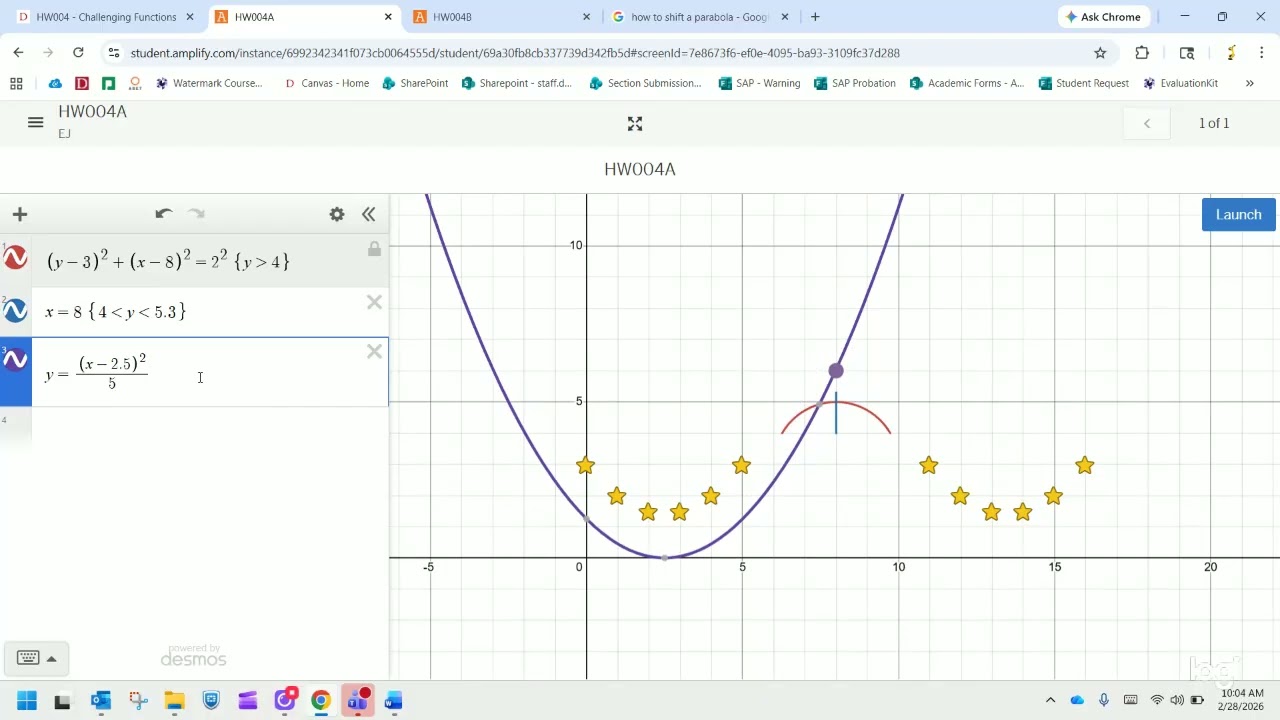This screenshot has width=1280, height=720.
Task: Redo the expression edit
Action: (197, 214)
